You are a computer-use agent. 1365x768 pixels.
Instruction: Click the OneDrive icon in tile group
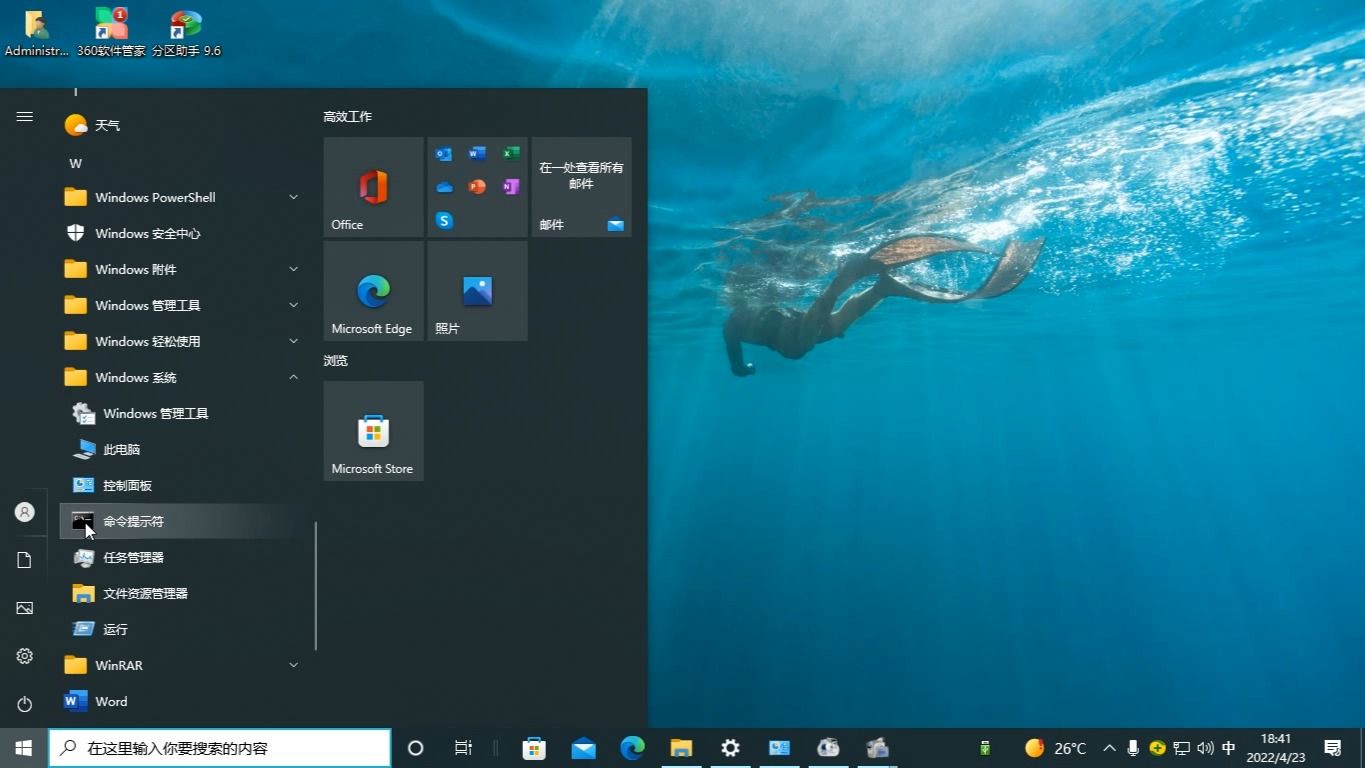pyautogui.click(x=444, y=187)
